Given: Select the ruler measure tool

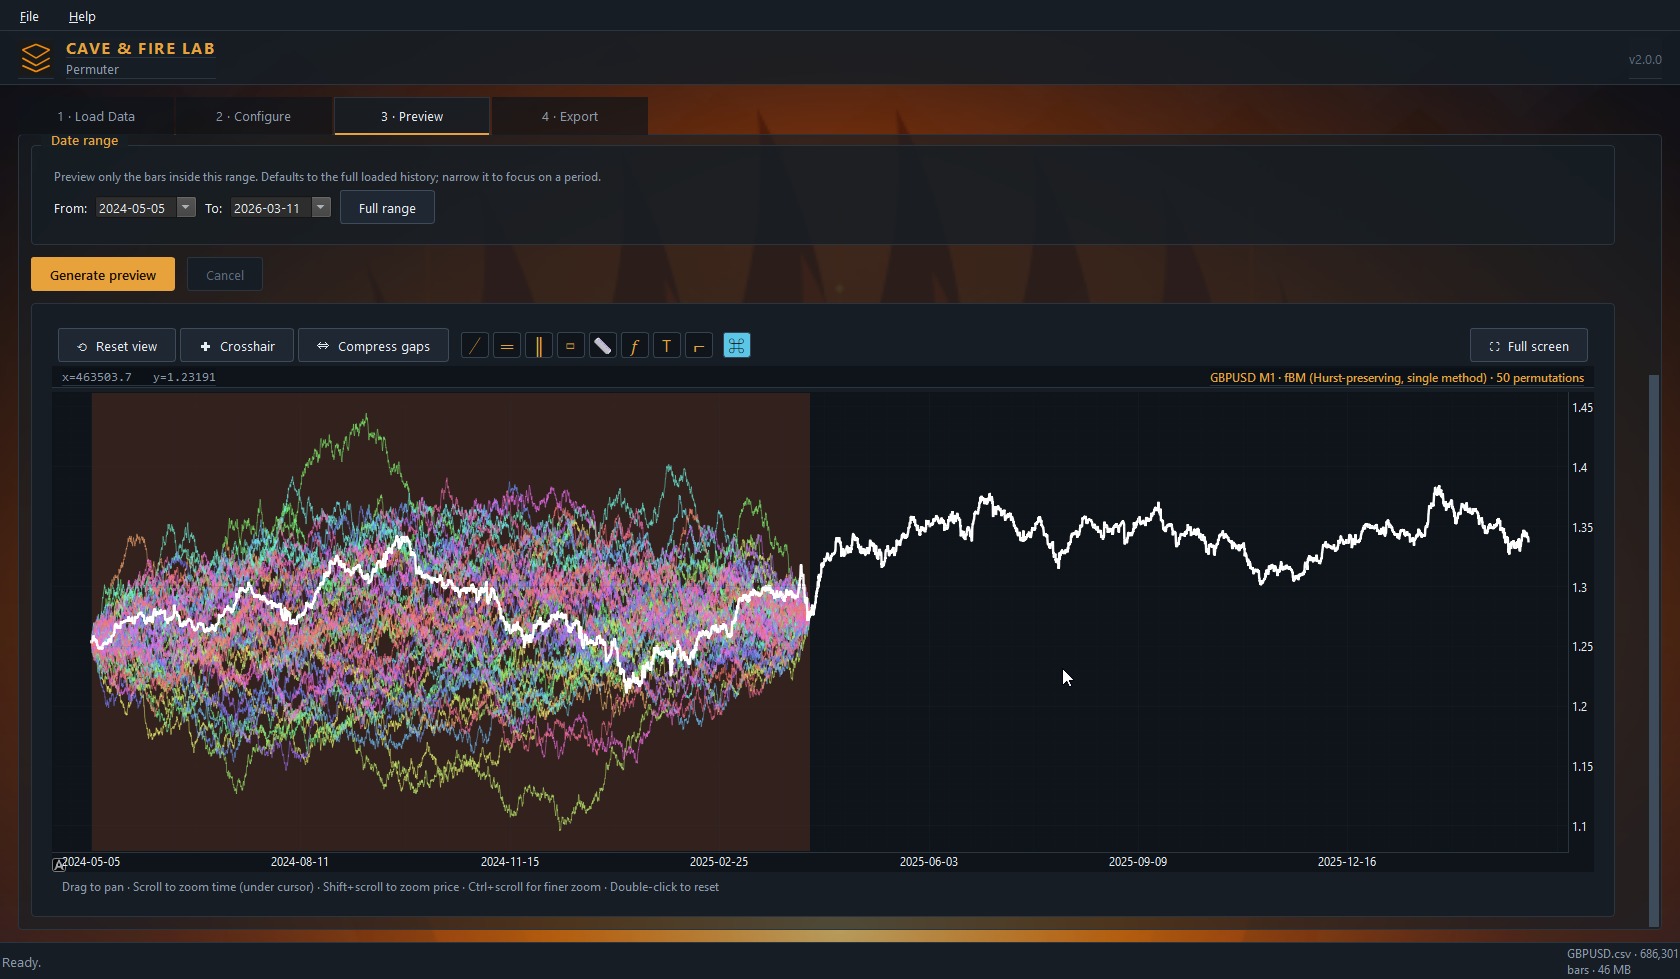Looking at the screenshot, I should tap(602, 346).
